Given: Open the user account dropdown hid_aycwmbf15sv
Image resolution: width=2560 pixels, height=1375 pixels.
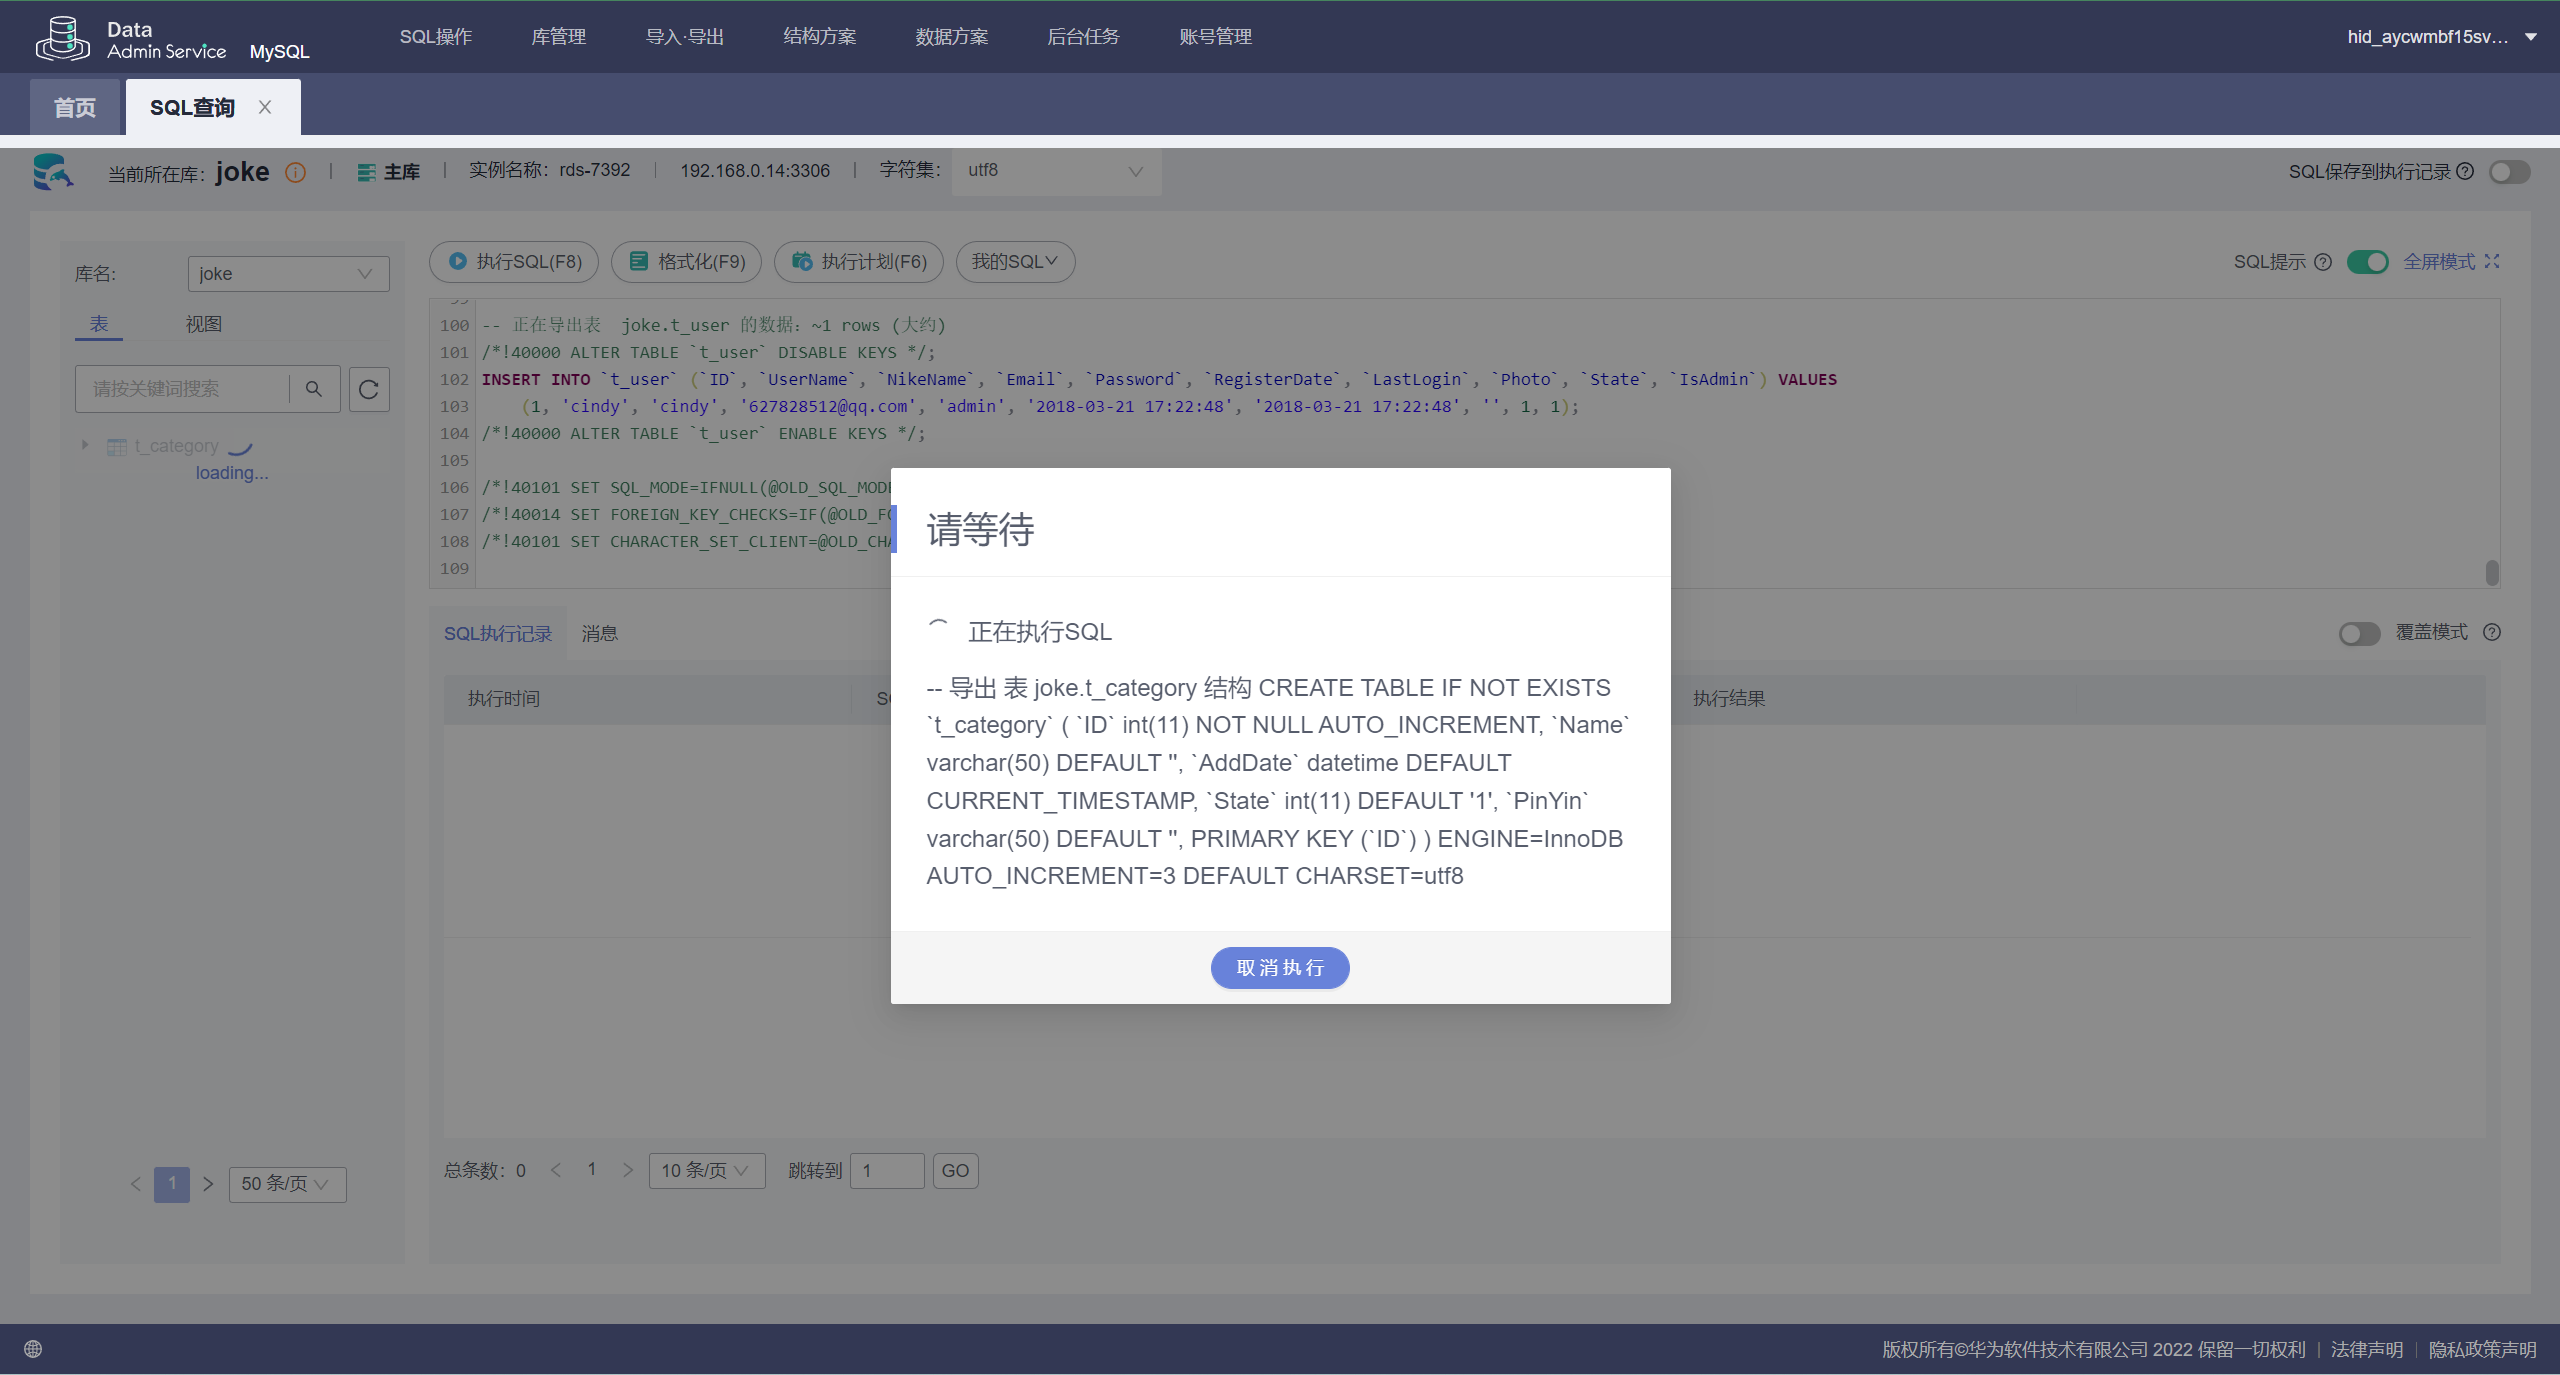Looking at the screenshot, I should (2442, 37).
